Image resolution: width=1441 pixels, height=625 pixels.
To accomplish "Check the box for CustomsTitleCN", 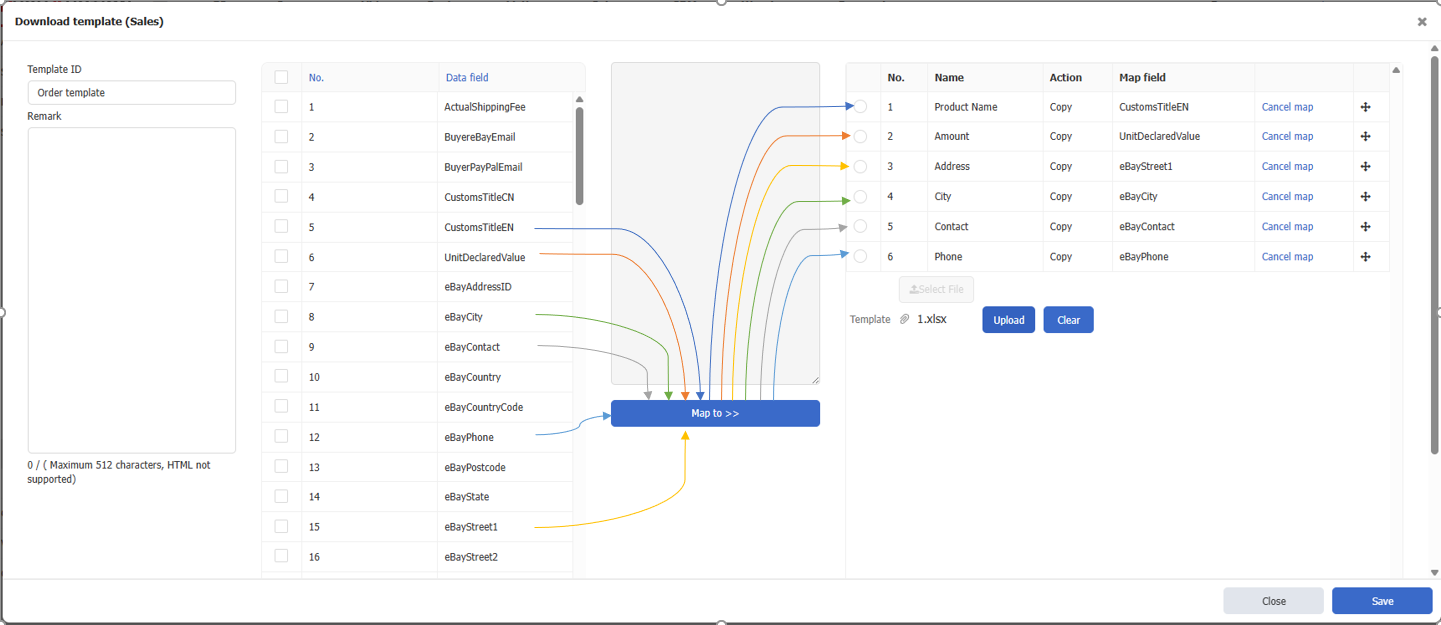I will point(281,196).
